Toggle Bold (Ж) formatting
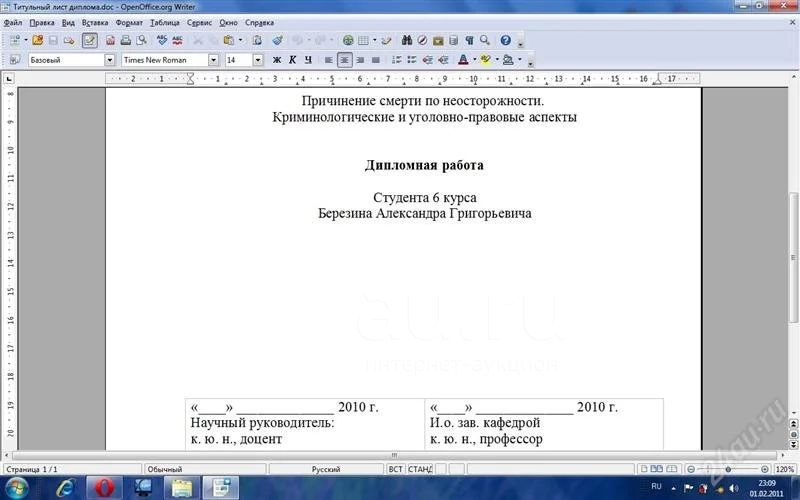This screenshot has width=800, height=500. [277, 60]
